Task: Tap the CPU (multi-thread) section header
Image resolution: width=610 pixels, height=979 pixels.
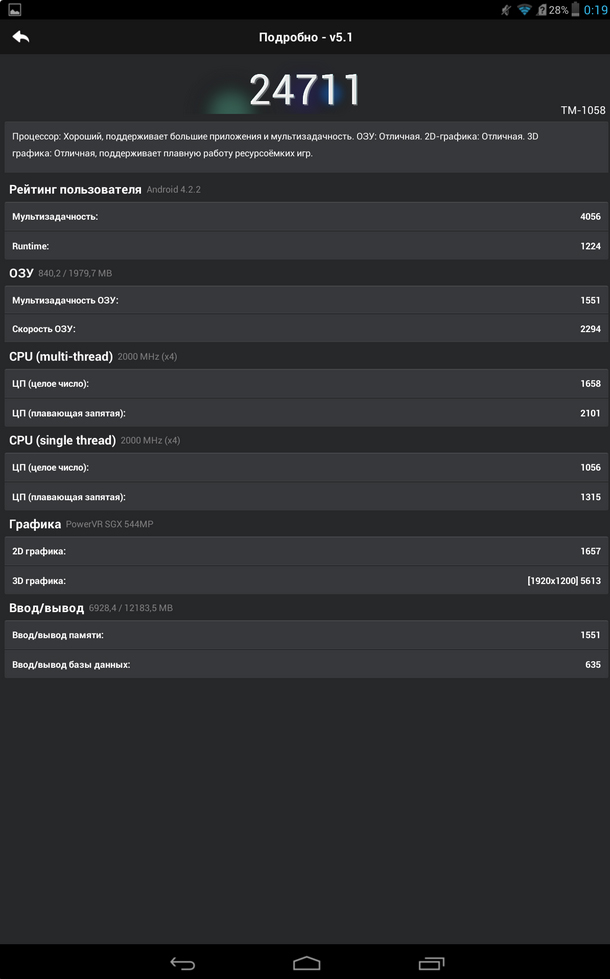Action: click(60, 356)
